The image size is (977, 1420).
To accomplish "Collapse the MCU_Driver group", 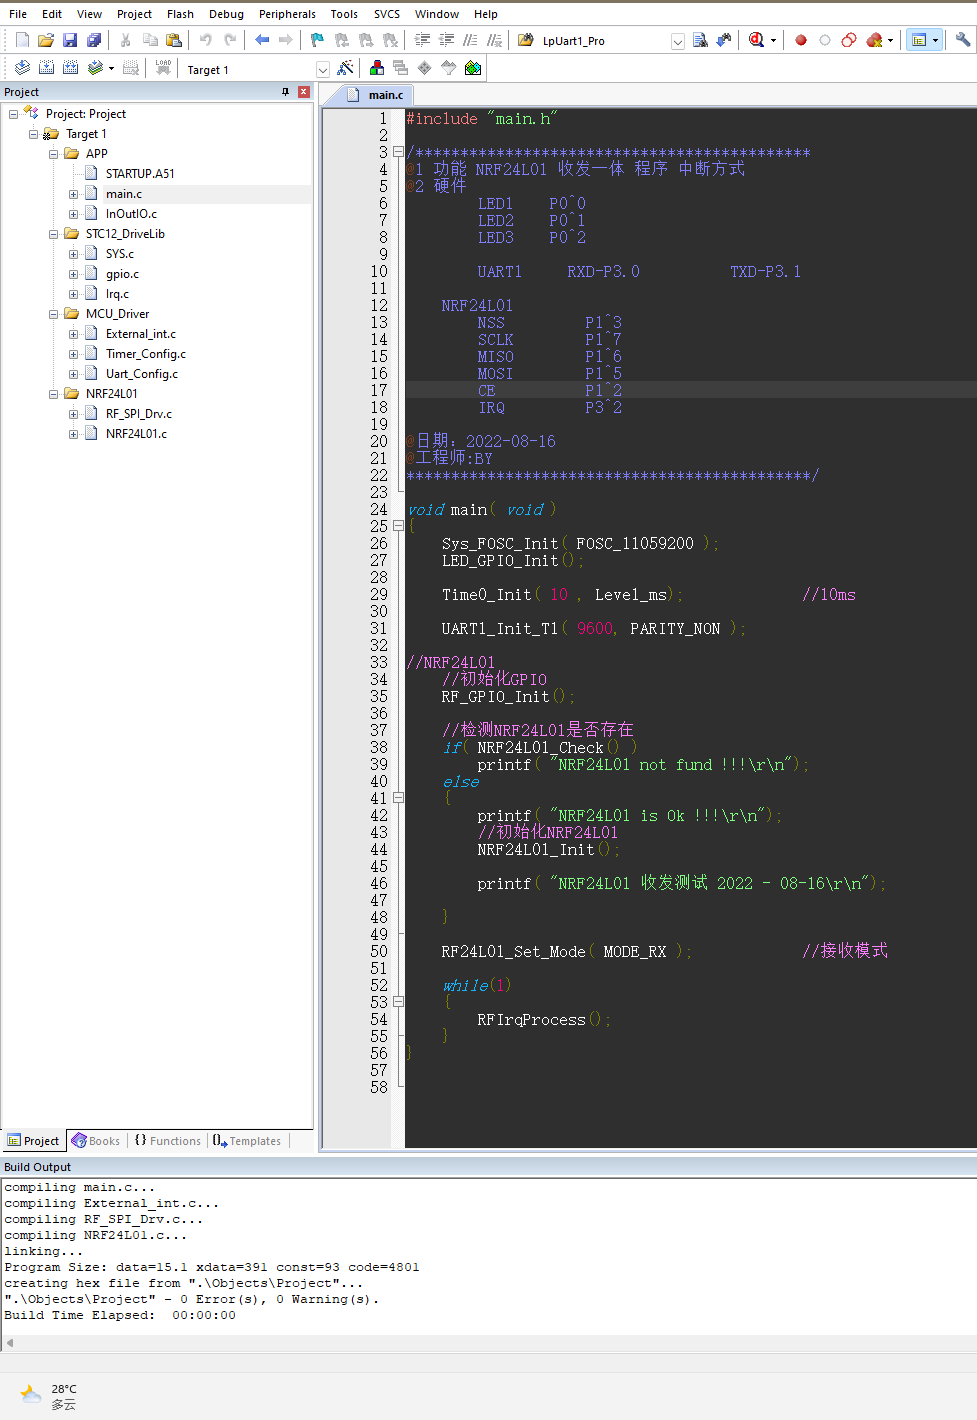I will (x=54, y=314).
